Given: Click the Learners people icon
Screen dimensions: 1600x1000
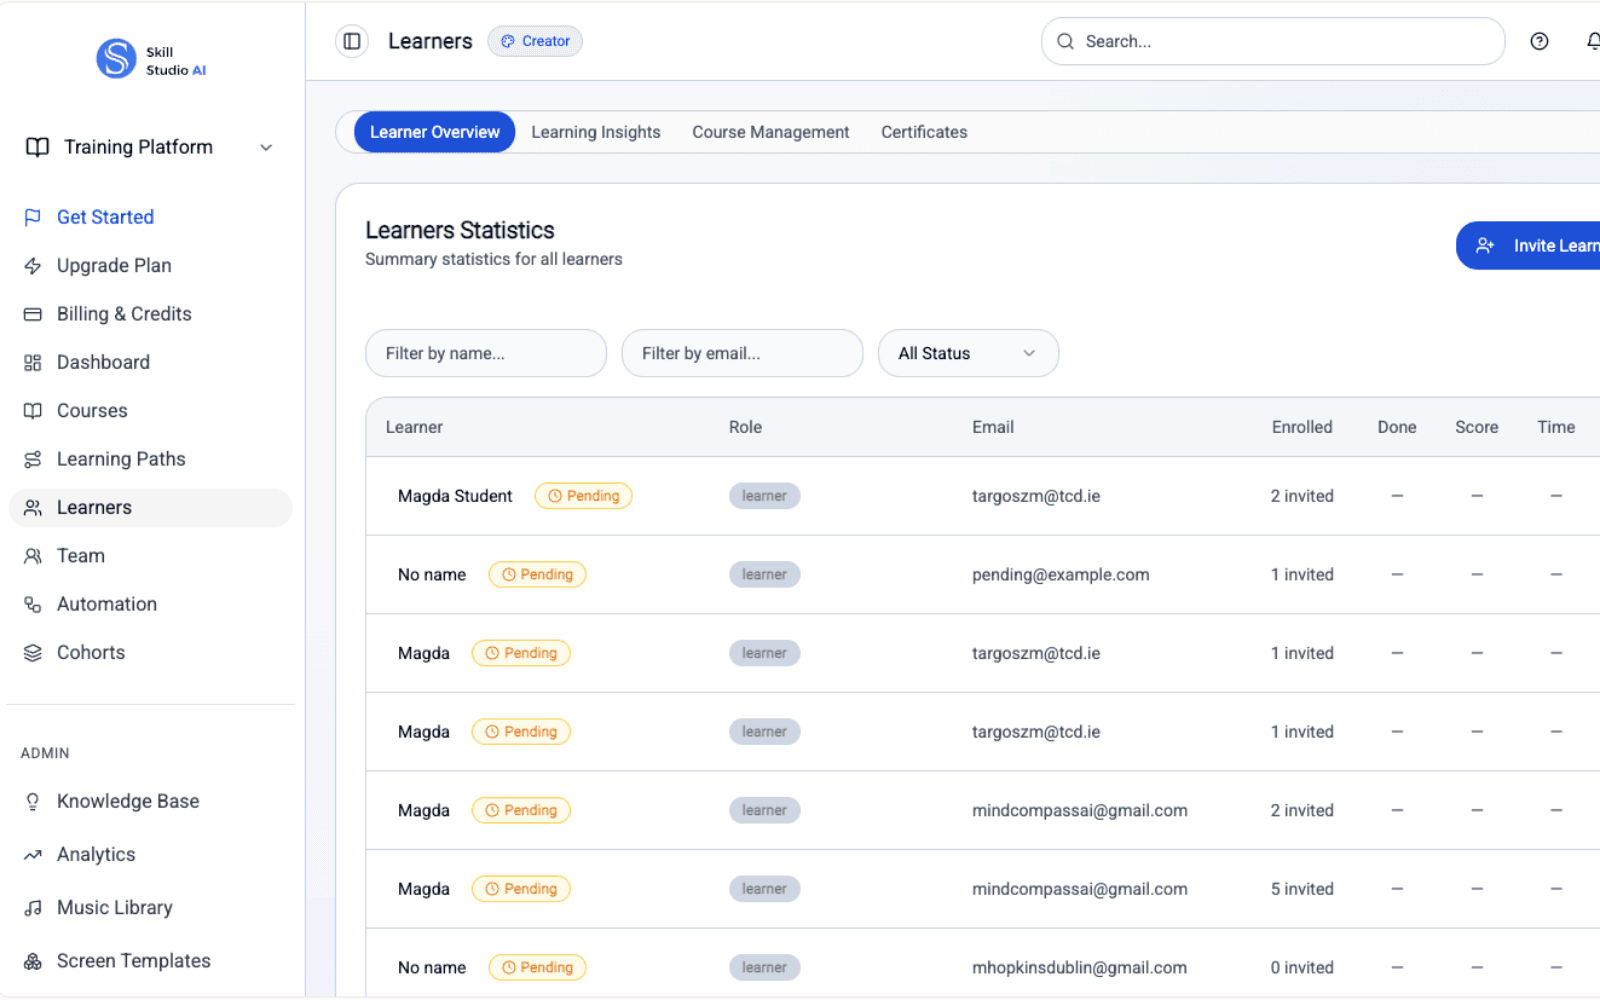Looking at the screenshot, I should click(33, 508).
